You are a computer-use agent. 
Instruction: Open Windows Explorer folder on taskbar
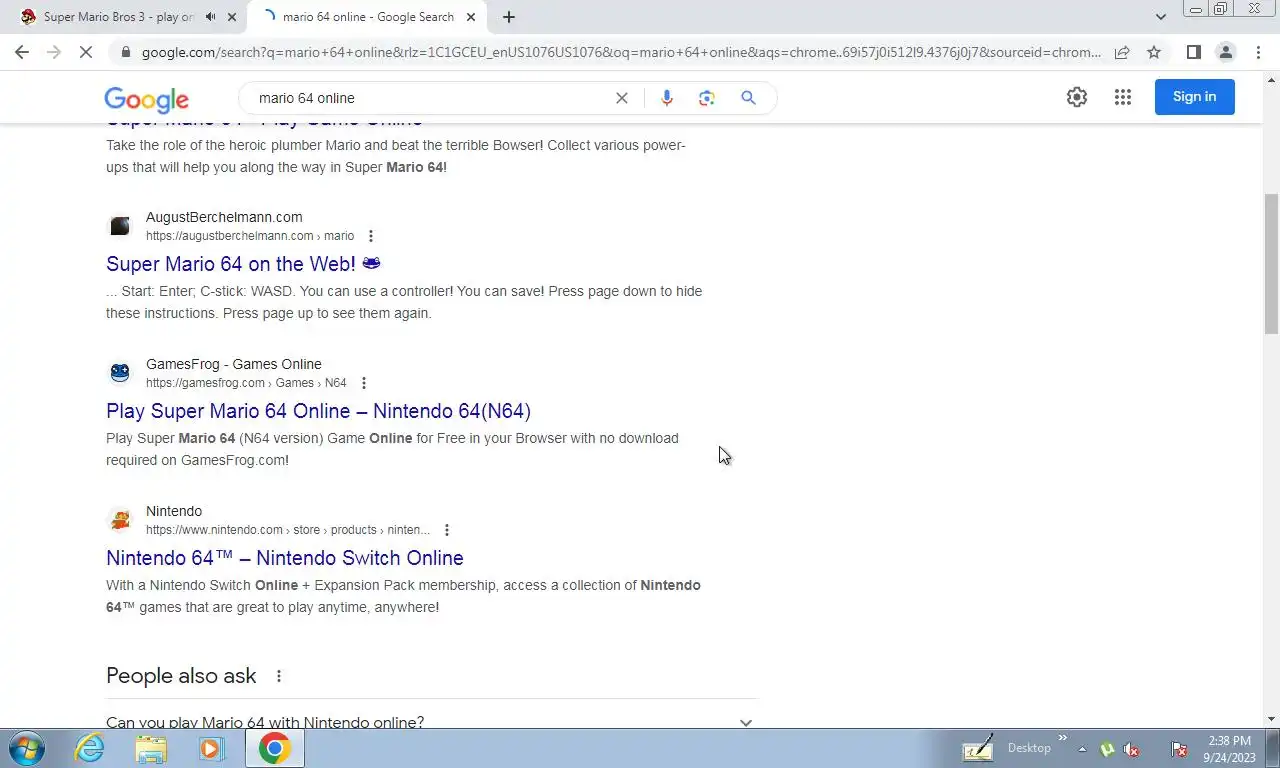pos(151,748)
